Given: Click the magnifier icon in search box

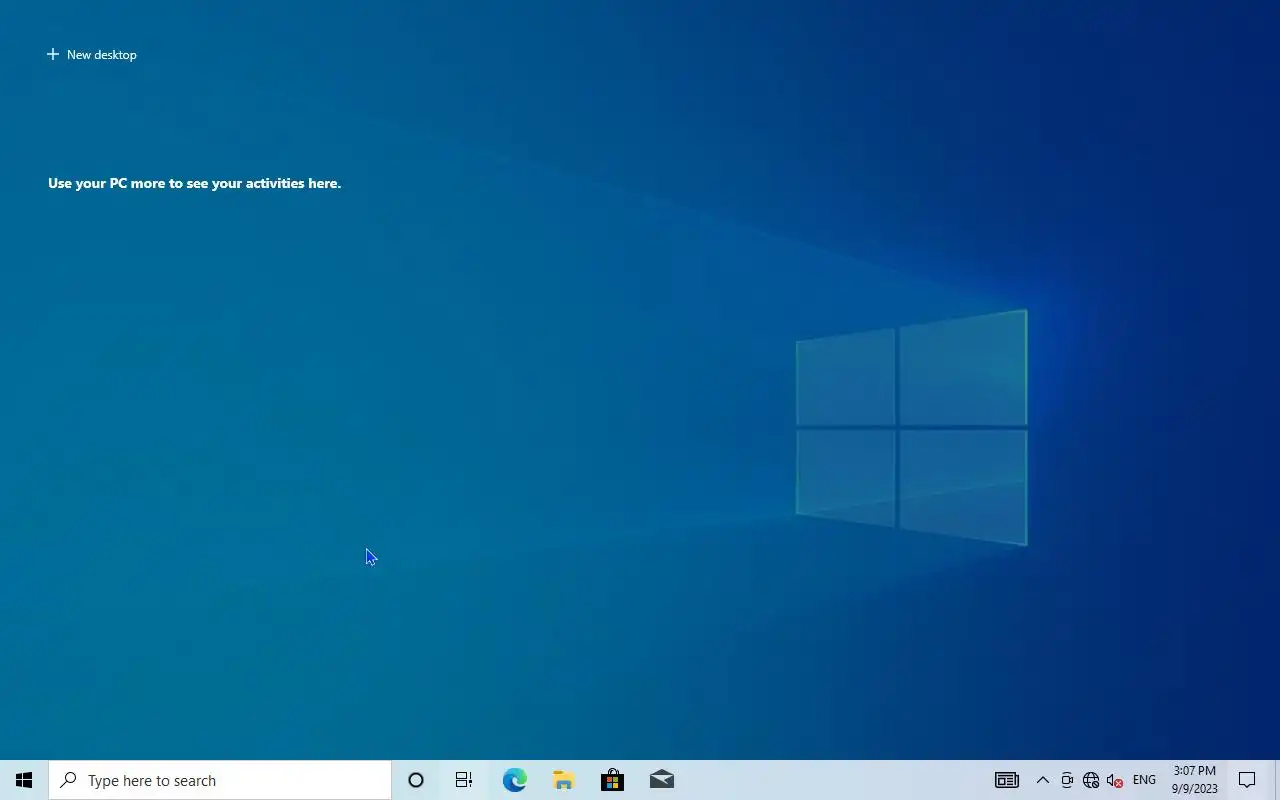Looking at the screenshot, I should pyautogui.click(x=69, y=780).
